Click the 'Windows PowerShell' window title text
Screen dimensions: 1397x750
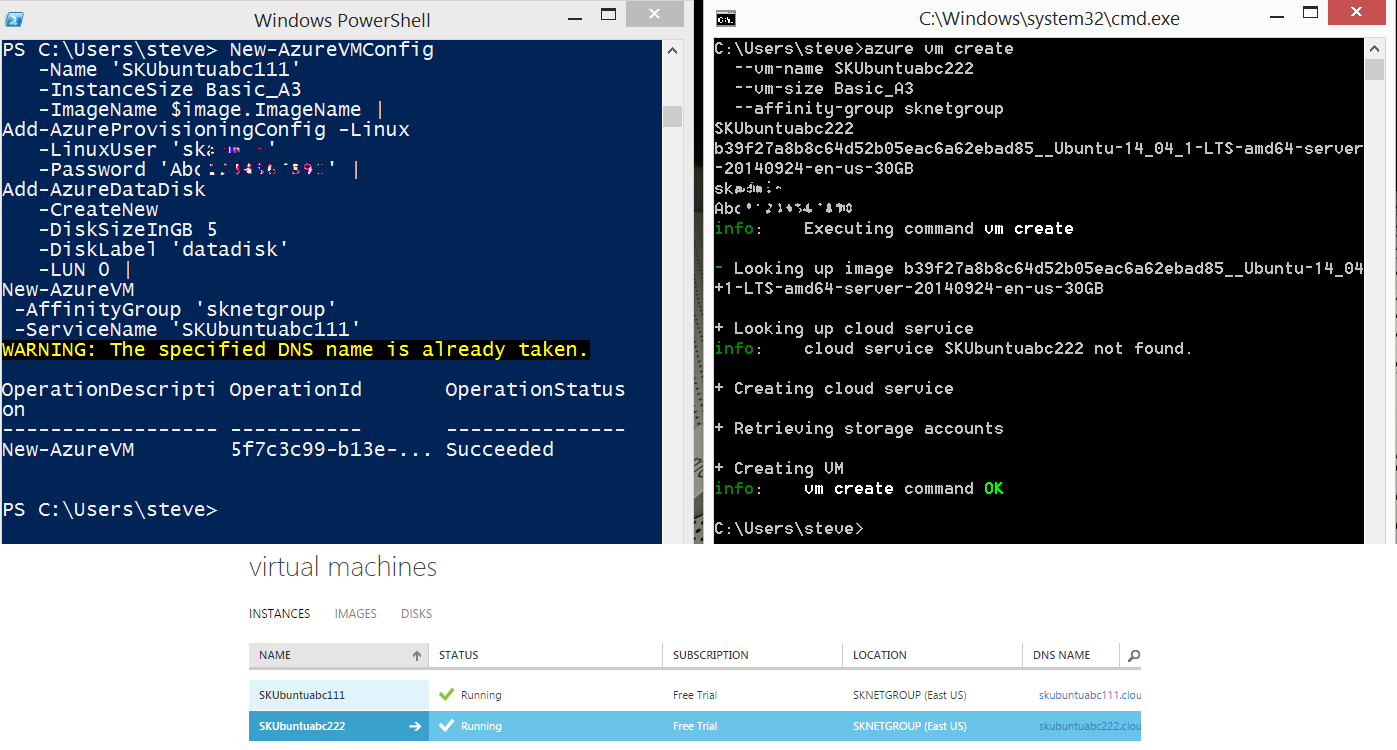tap(343, 20)
